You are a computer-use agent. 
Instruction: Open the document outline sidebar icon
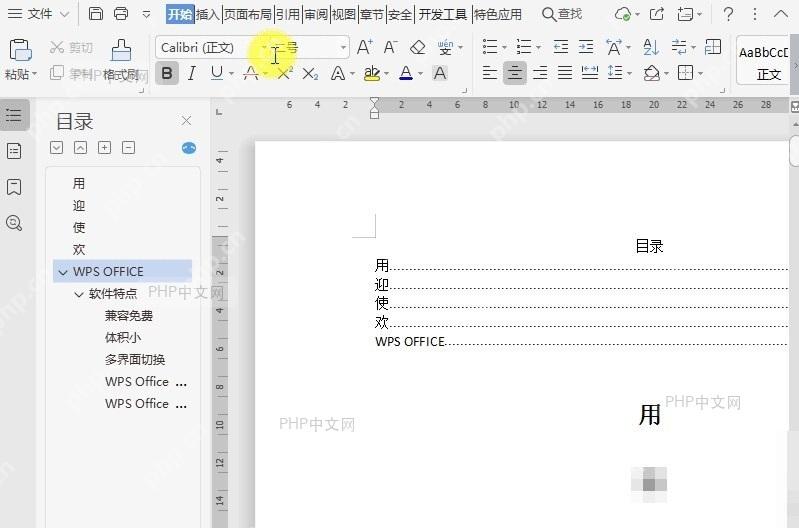click(14, 115)
